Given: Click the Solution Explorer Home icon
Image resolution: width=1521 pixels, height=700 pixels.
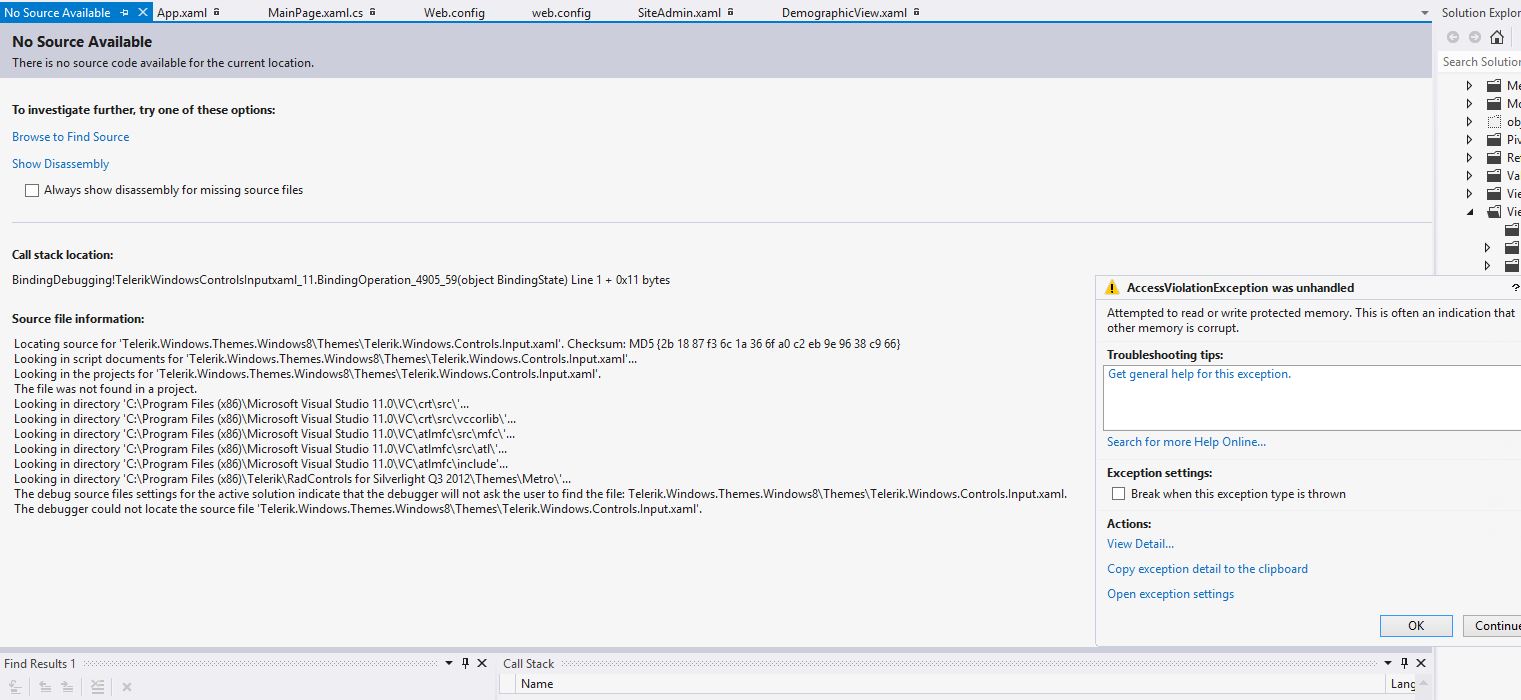Looking at the screenshot, I should point(1497,37).
